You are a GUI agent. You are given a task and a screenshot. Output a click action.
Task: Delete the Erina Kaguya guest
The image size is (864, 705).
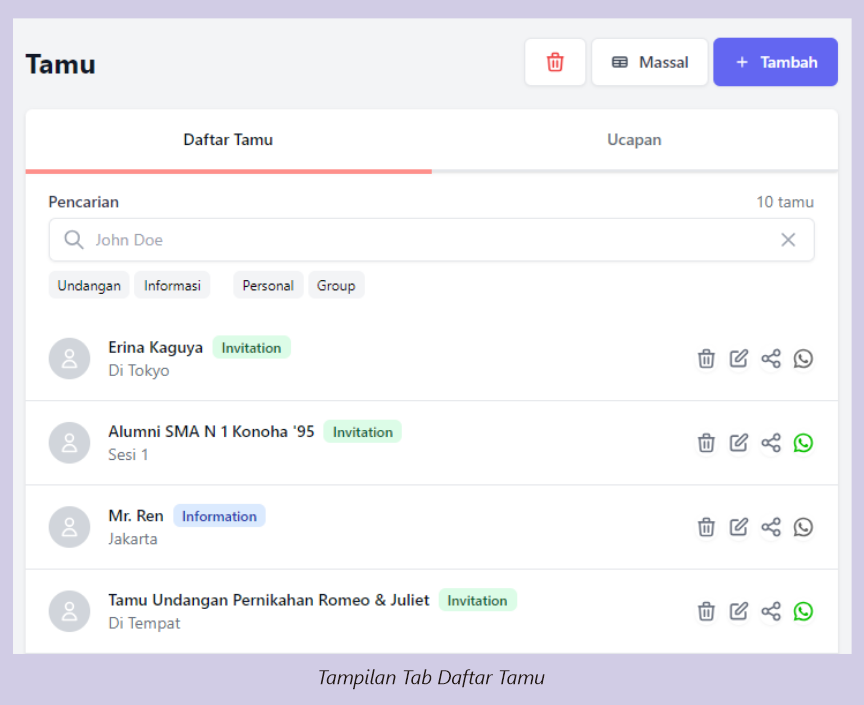coord(706,359)
